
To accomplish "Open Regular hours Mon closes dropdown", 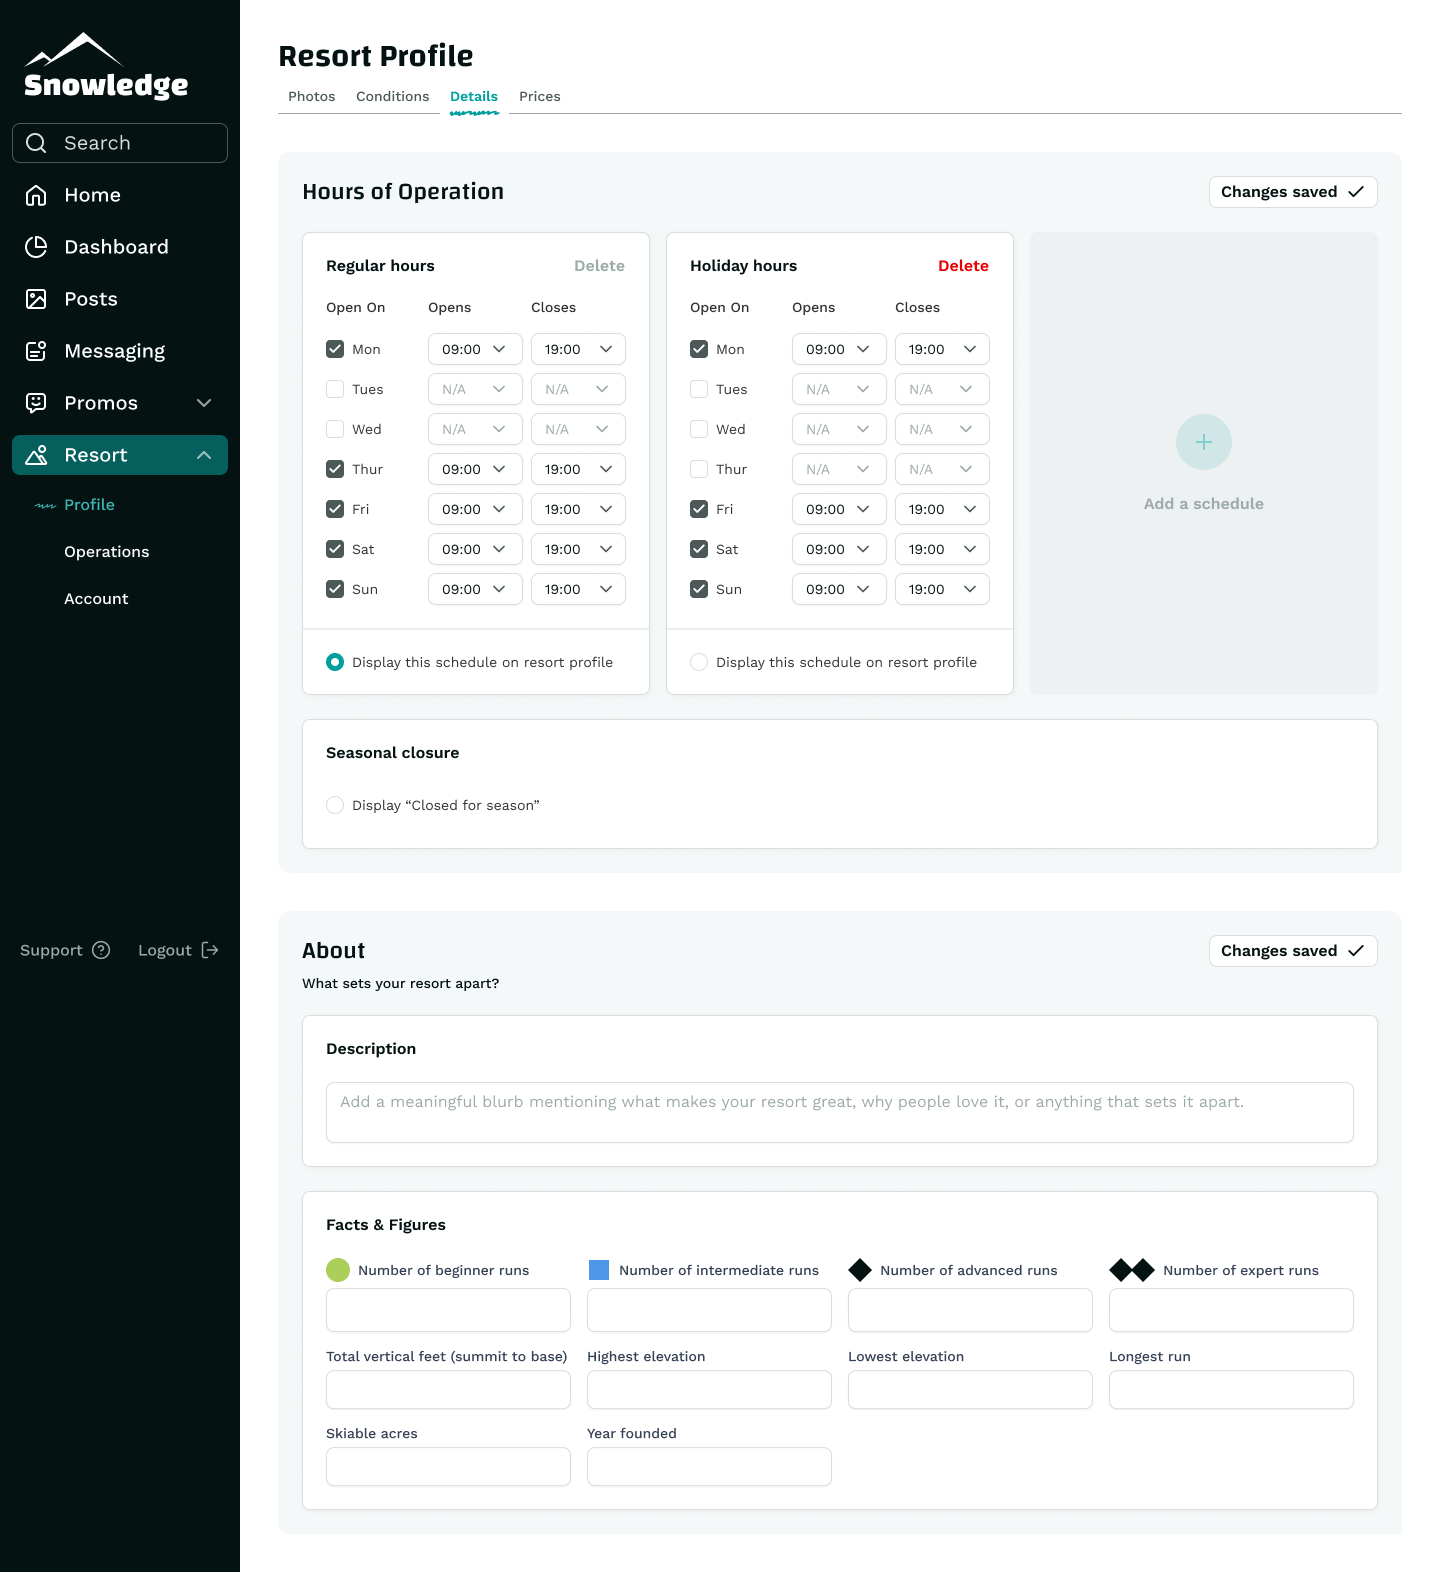I will pyautogui.click(x=578, y=349).
